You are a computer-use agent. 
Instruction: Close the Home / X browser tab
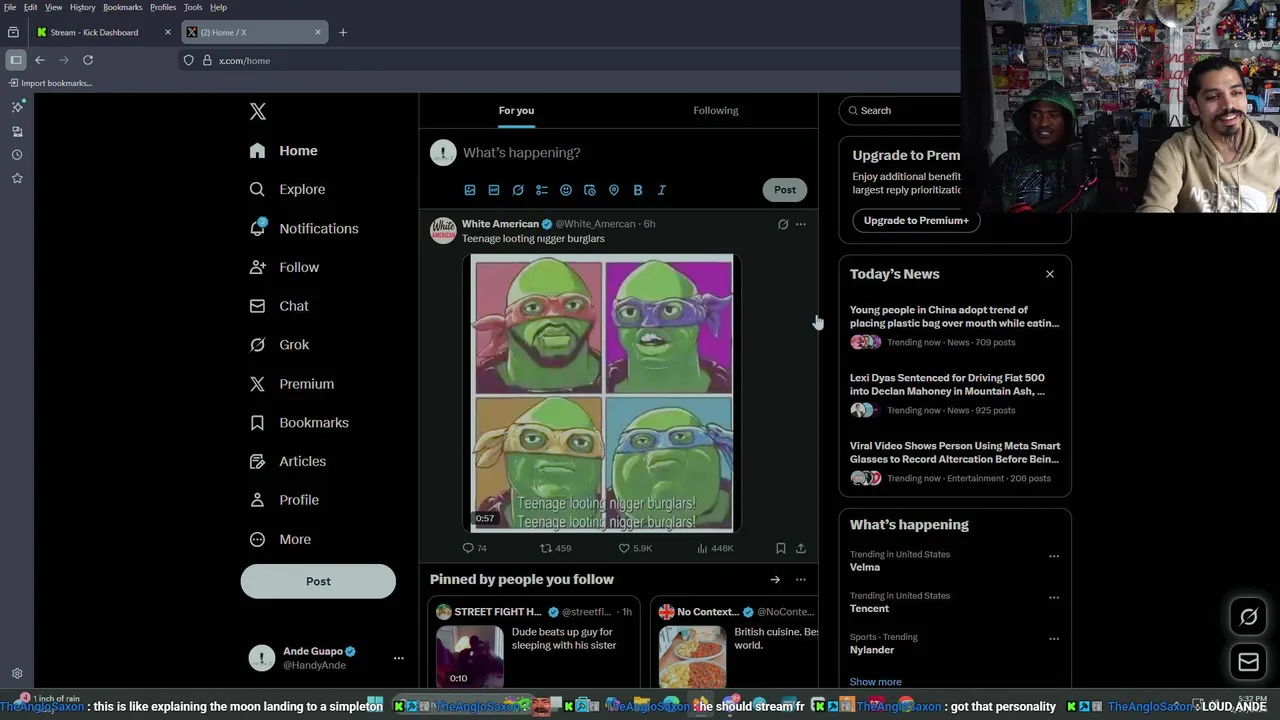[318, 32]
